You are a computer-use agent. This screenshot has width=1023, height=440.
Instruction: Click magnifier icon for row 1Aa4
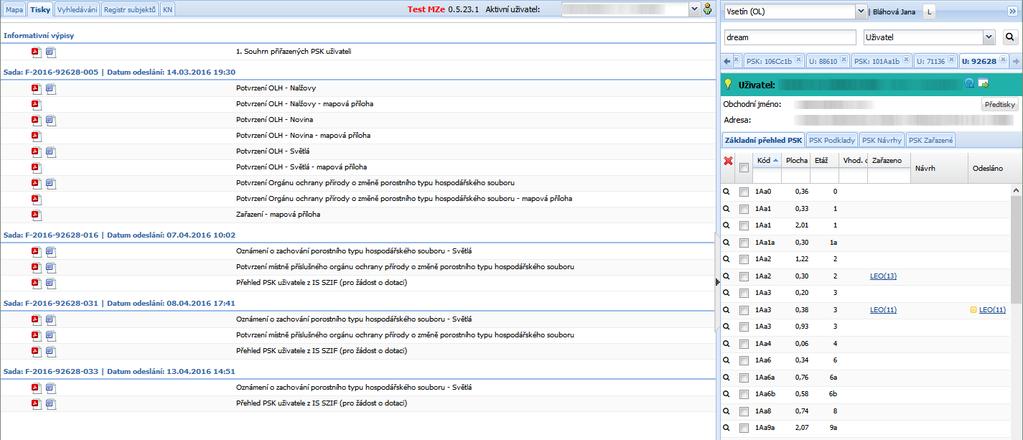point(725,343)
